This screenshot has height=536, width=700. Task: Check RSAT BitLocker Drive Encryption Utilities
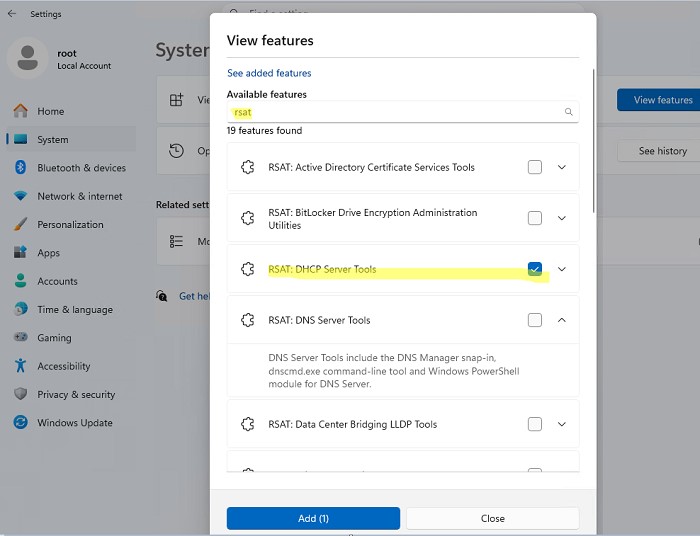click(x=535, y=218)
